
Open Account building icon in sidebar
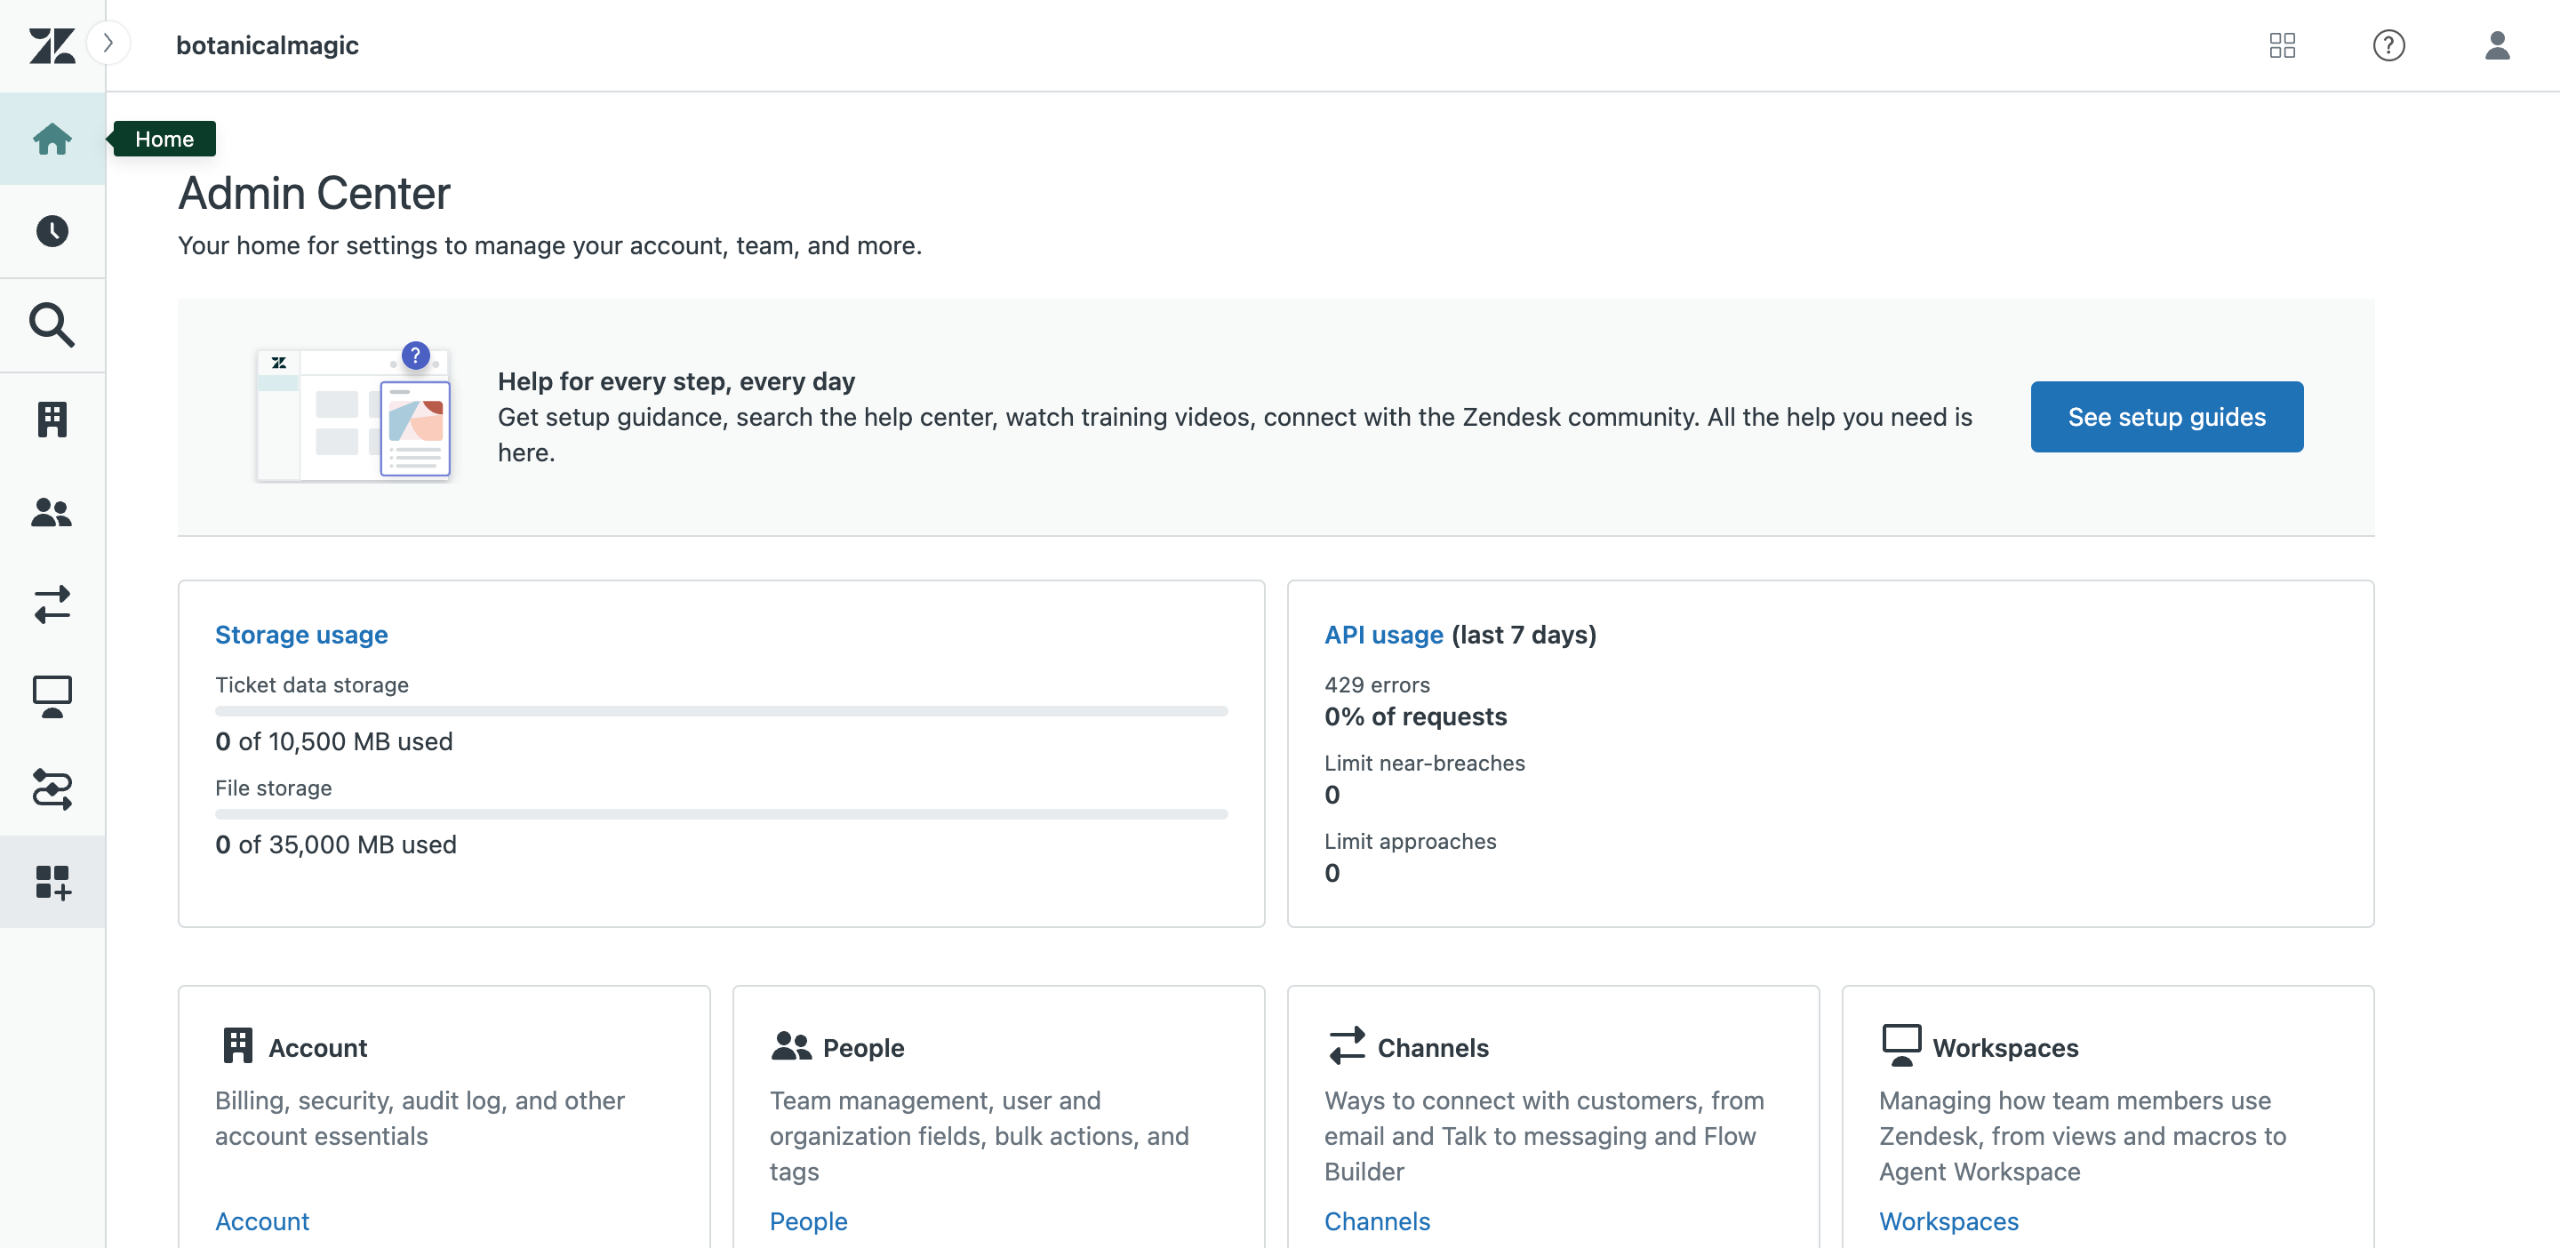click(52, 419)
